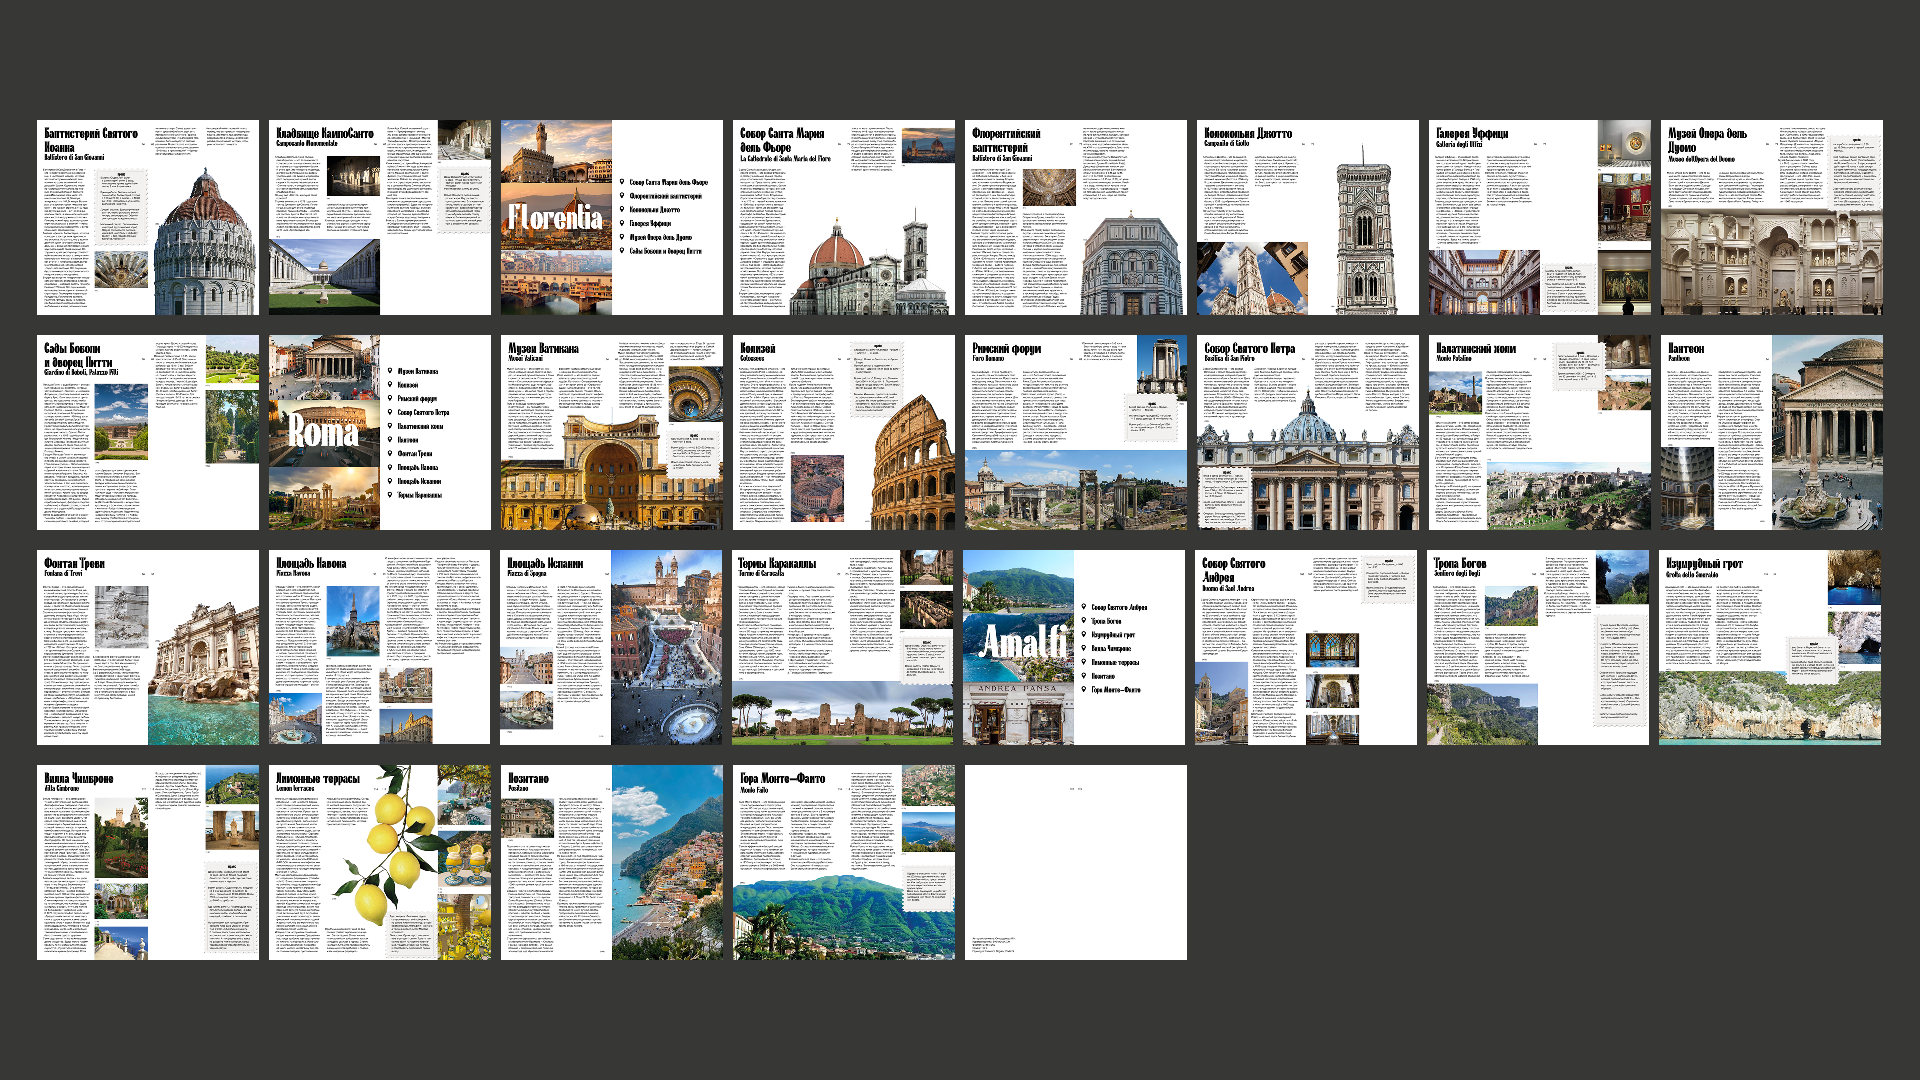Click the pin icon next to Тропа Богов
The width and height of the screenshot is (1920, 1080).
pos(1084,621)
